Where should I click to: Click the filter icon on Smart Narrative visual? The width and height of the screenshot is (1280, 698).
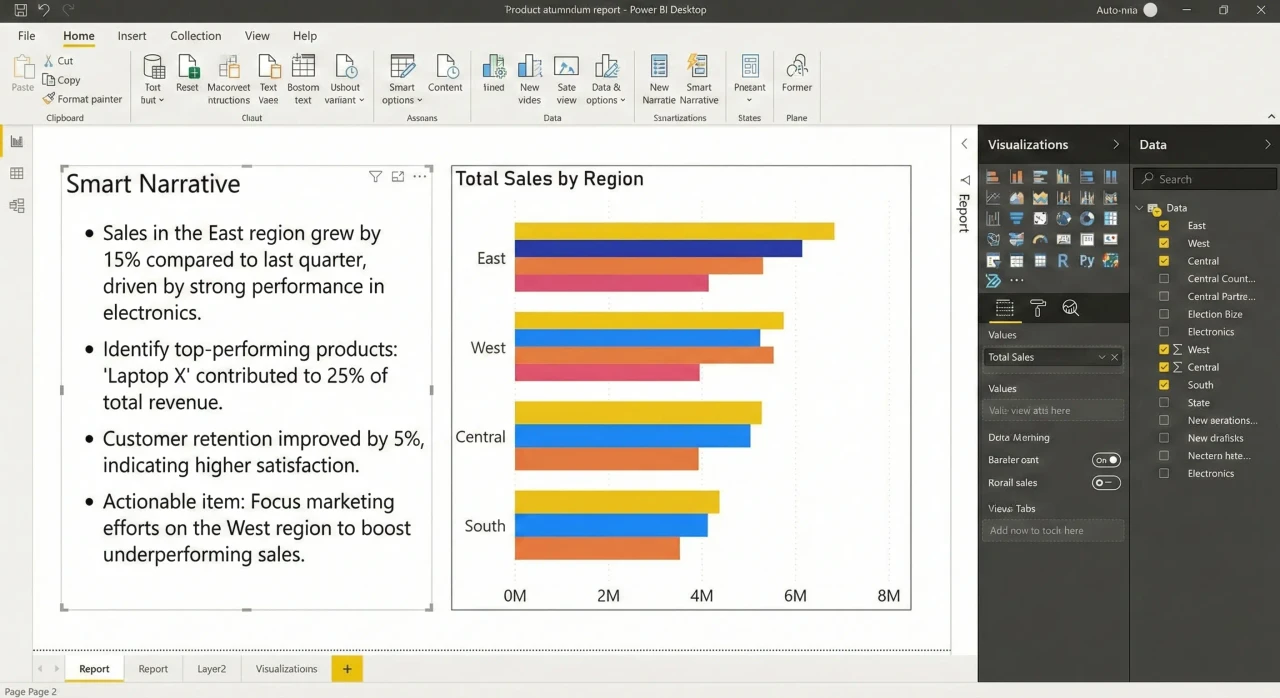[x=375, y=177]
